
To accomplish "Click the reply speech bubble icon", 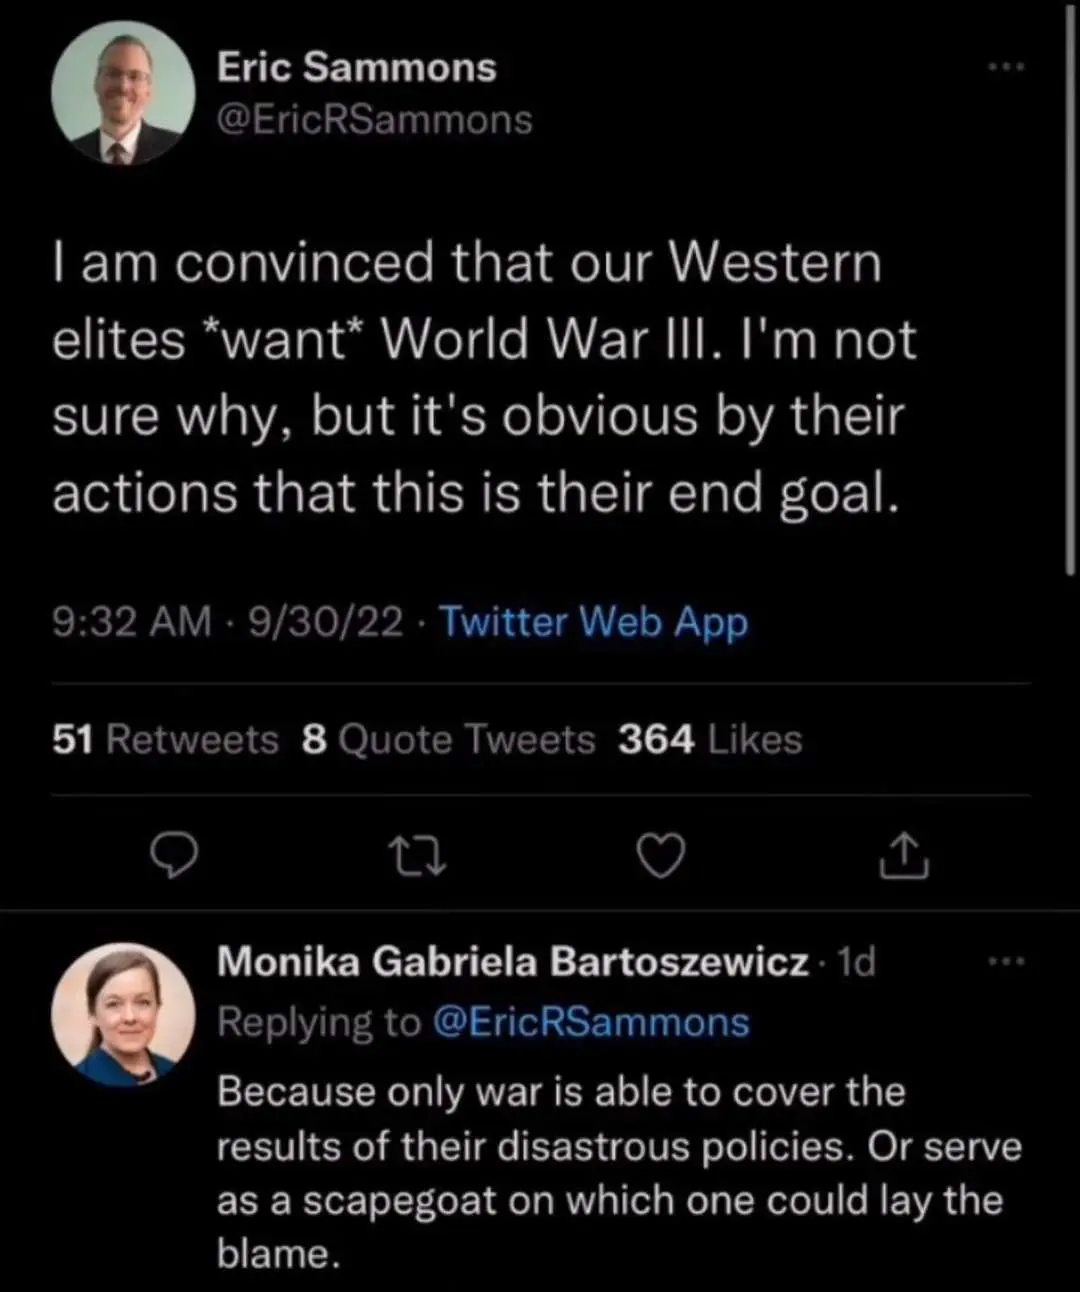I will 173,855.
